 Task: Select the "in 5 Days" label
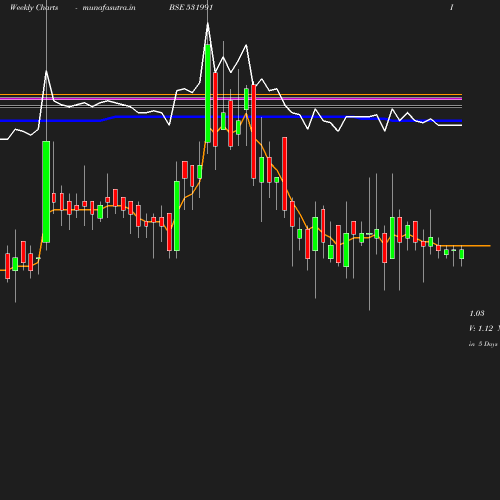tap(483, 344)
